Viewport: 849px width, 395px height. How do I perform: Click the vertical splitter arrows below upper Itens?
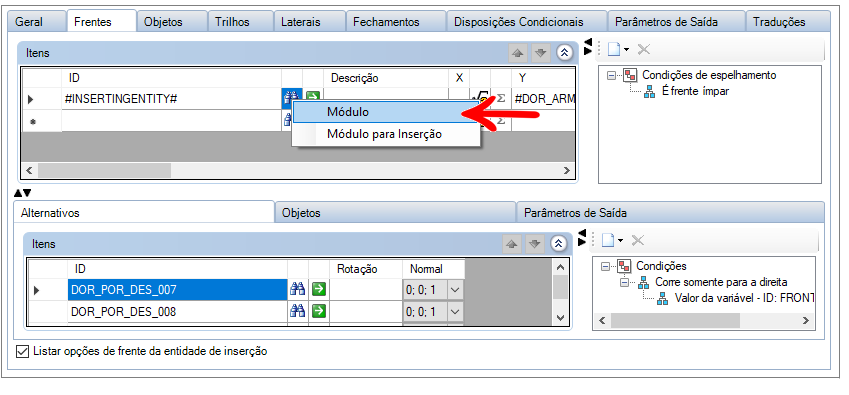22,193
